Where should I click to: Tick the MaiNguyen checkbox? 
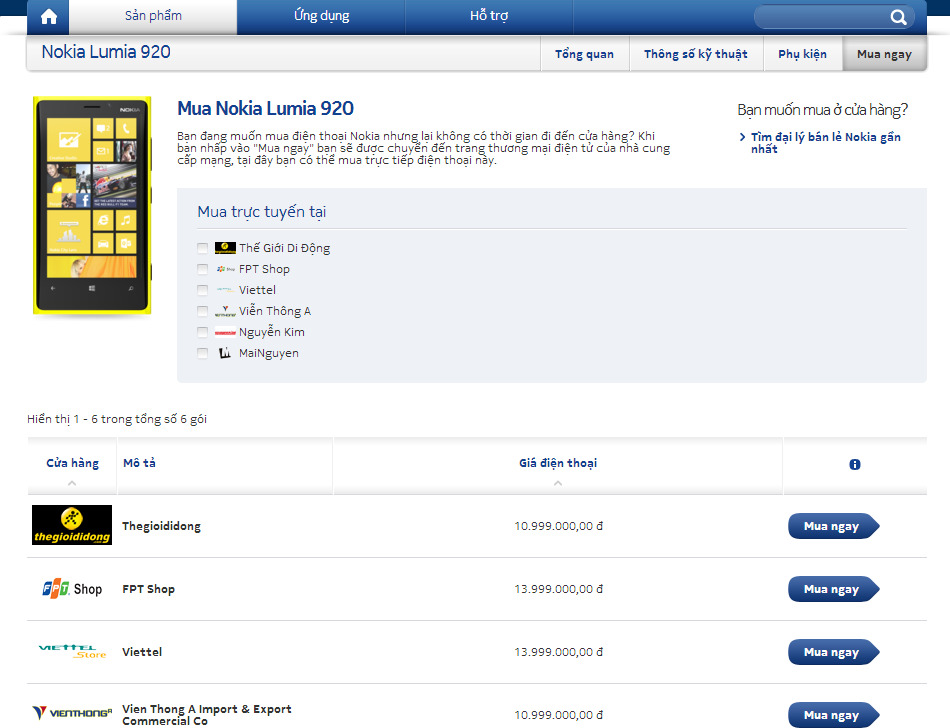pyautogui.click(x=202, y=353)
